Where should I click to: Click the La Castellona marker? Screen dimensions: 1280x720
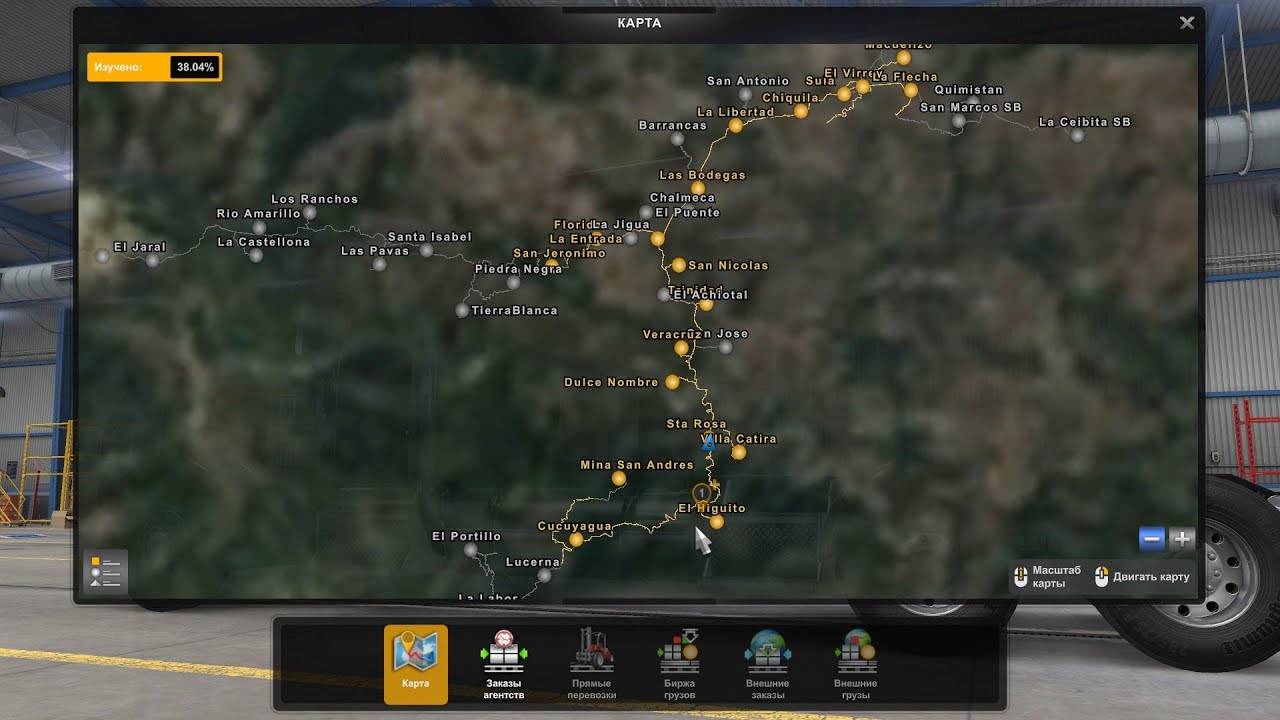256,256
